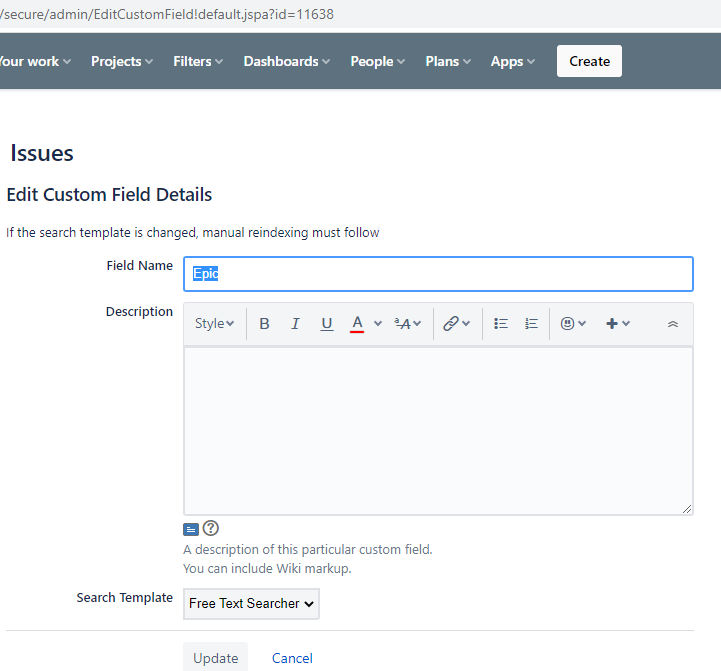721x671 pixels.
Task: Click inside the Description text area
Action: click(x=438, y=431)
